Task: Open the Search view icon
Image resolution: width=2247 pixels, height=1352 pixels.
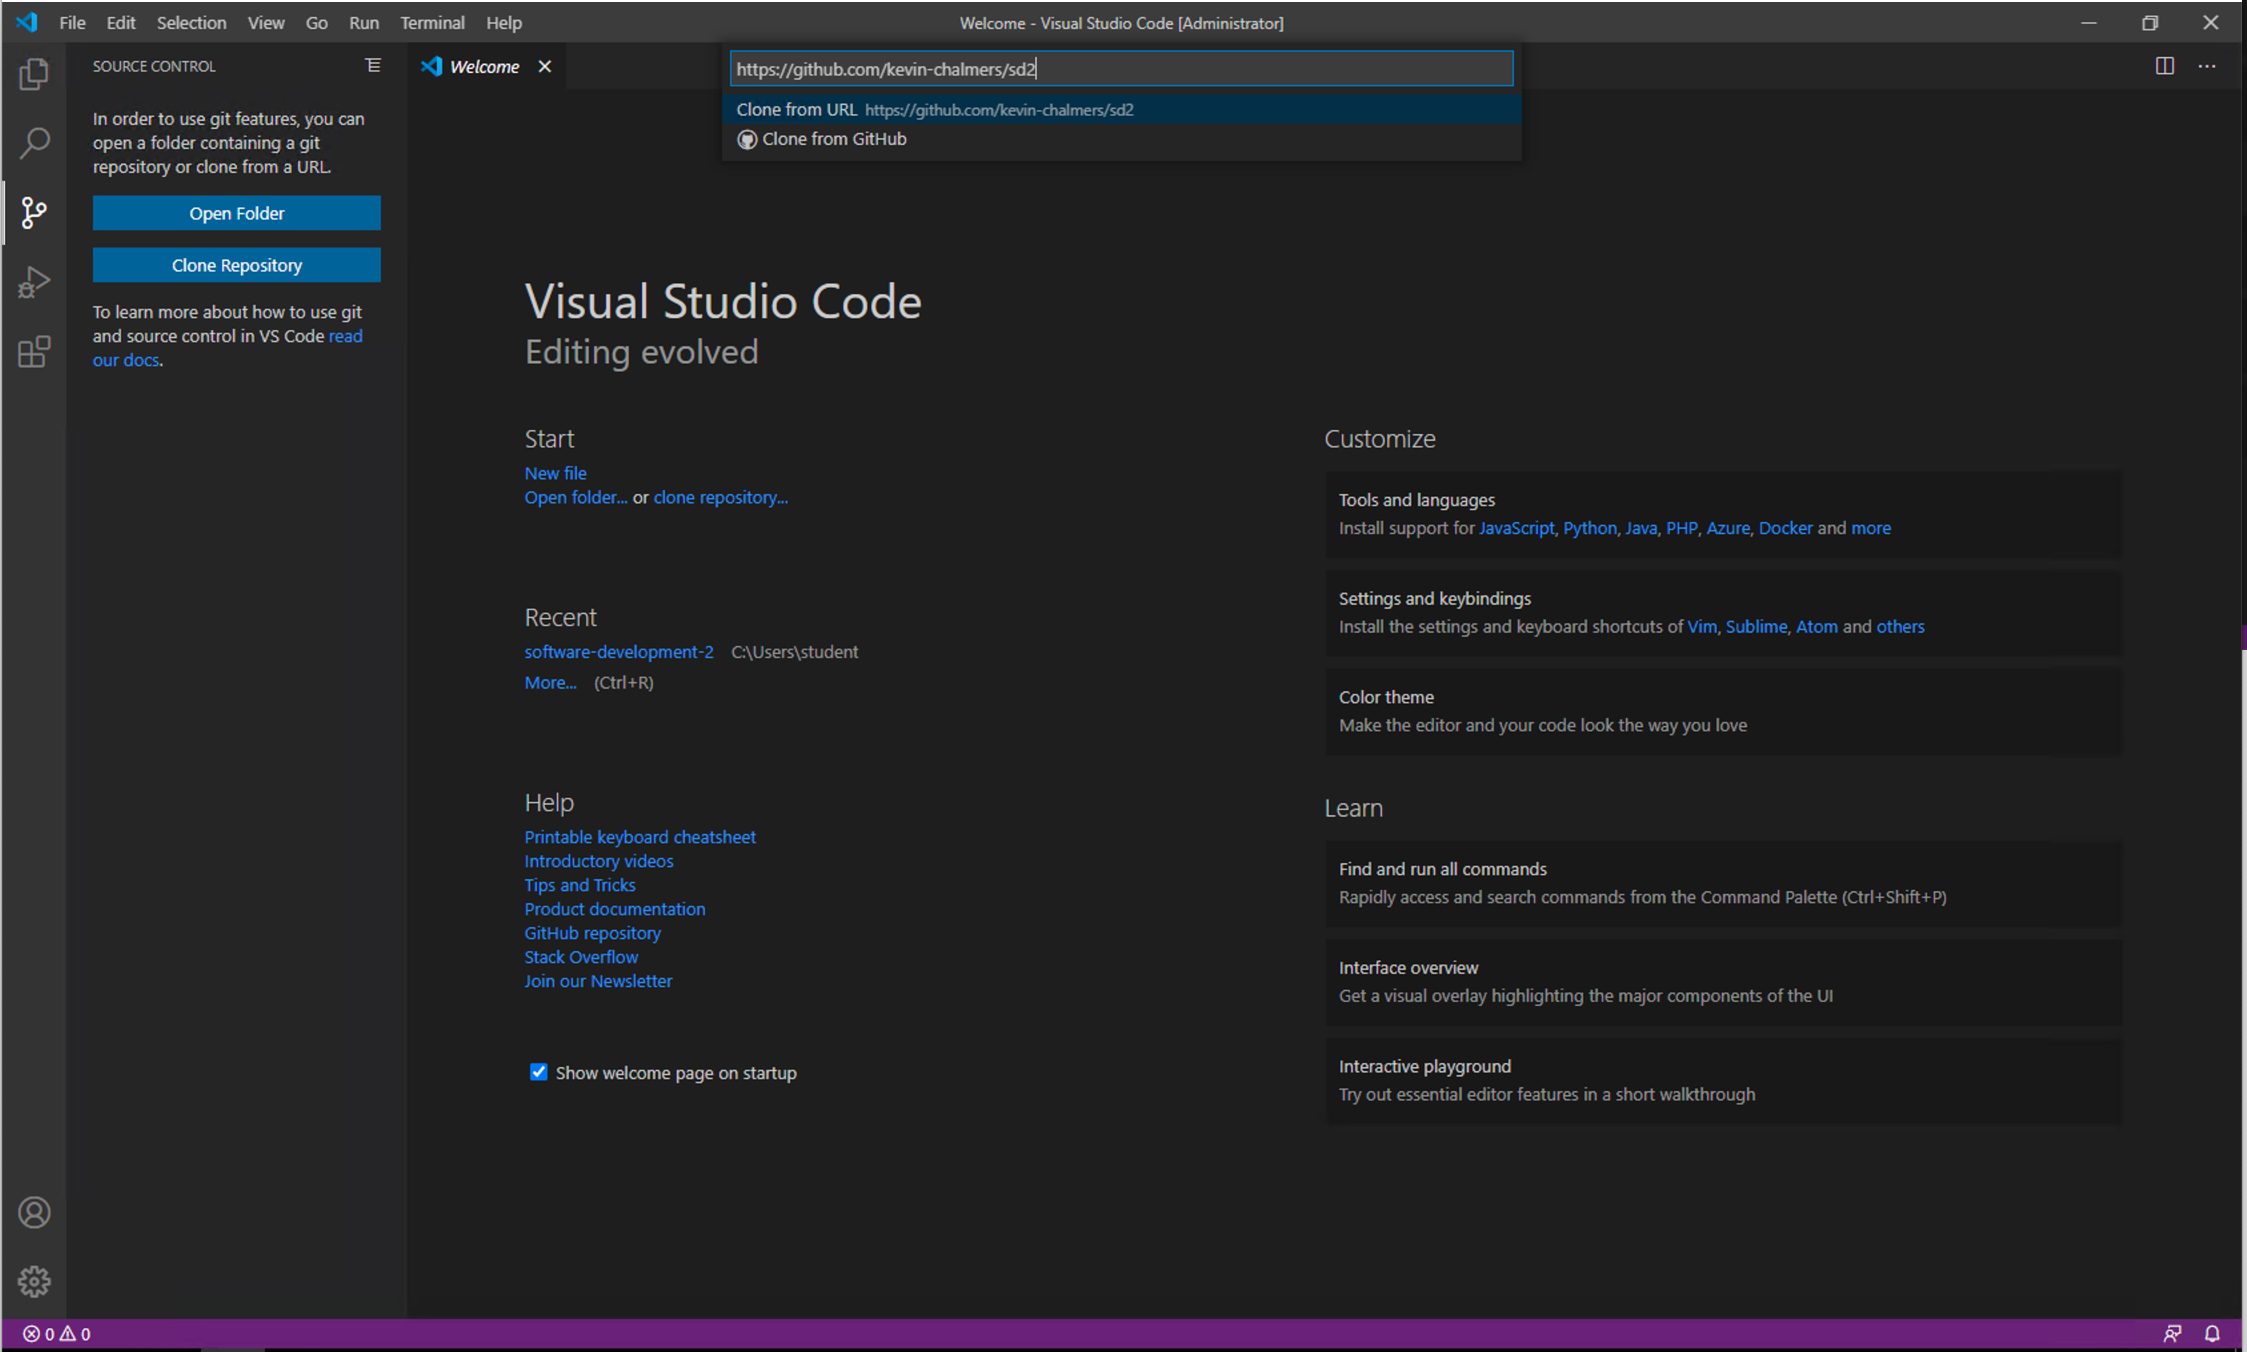Action: (x=34, y=143)
